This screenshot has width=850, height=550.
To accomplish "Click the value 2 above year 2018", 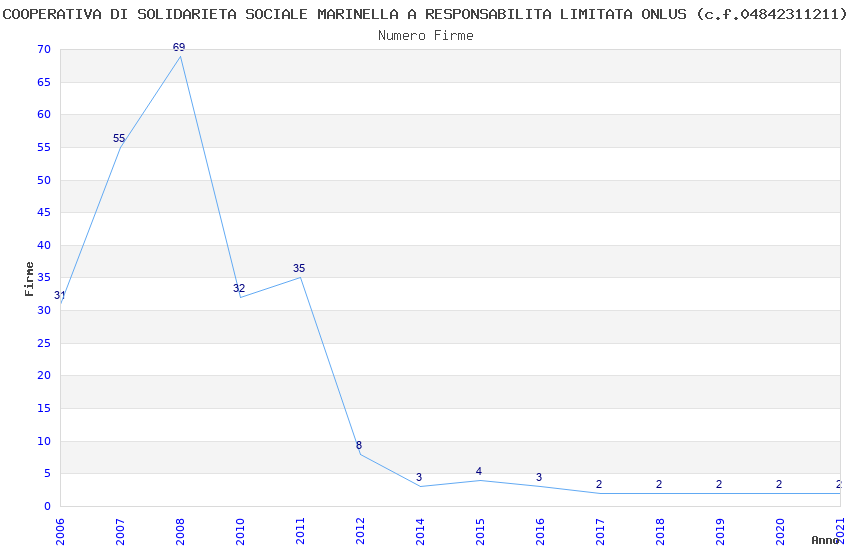I will click(x=659, y=484).
